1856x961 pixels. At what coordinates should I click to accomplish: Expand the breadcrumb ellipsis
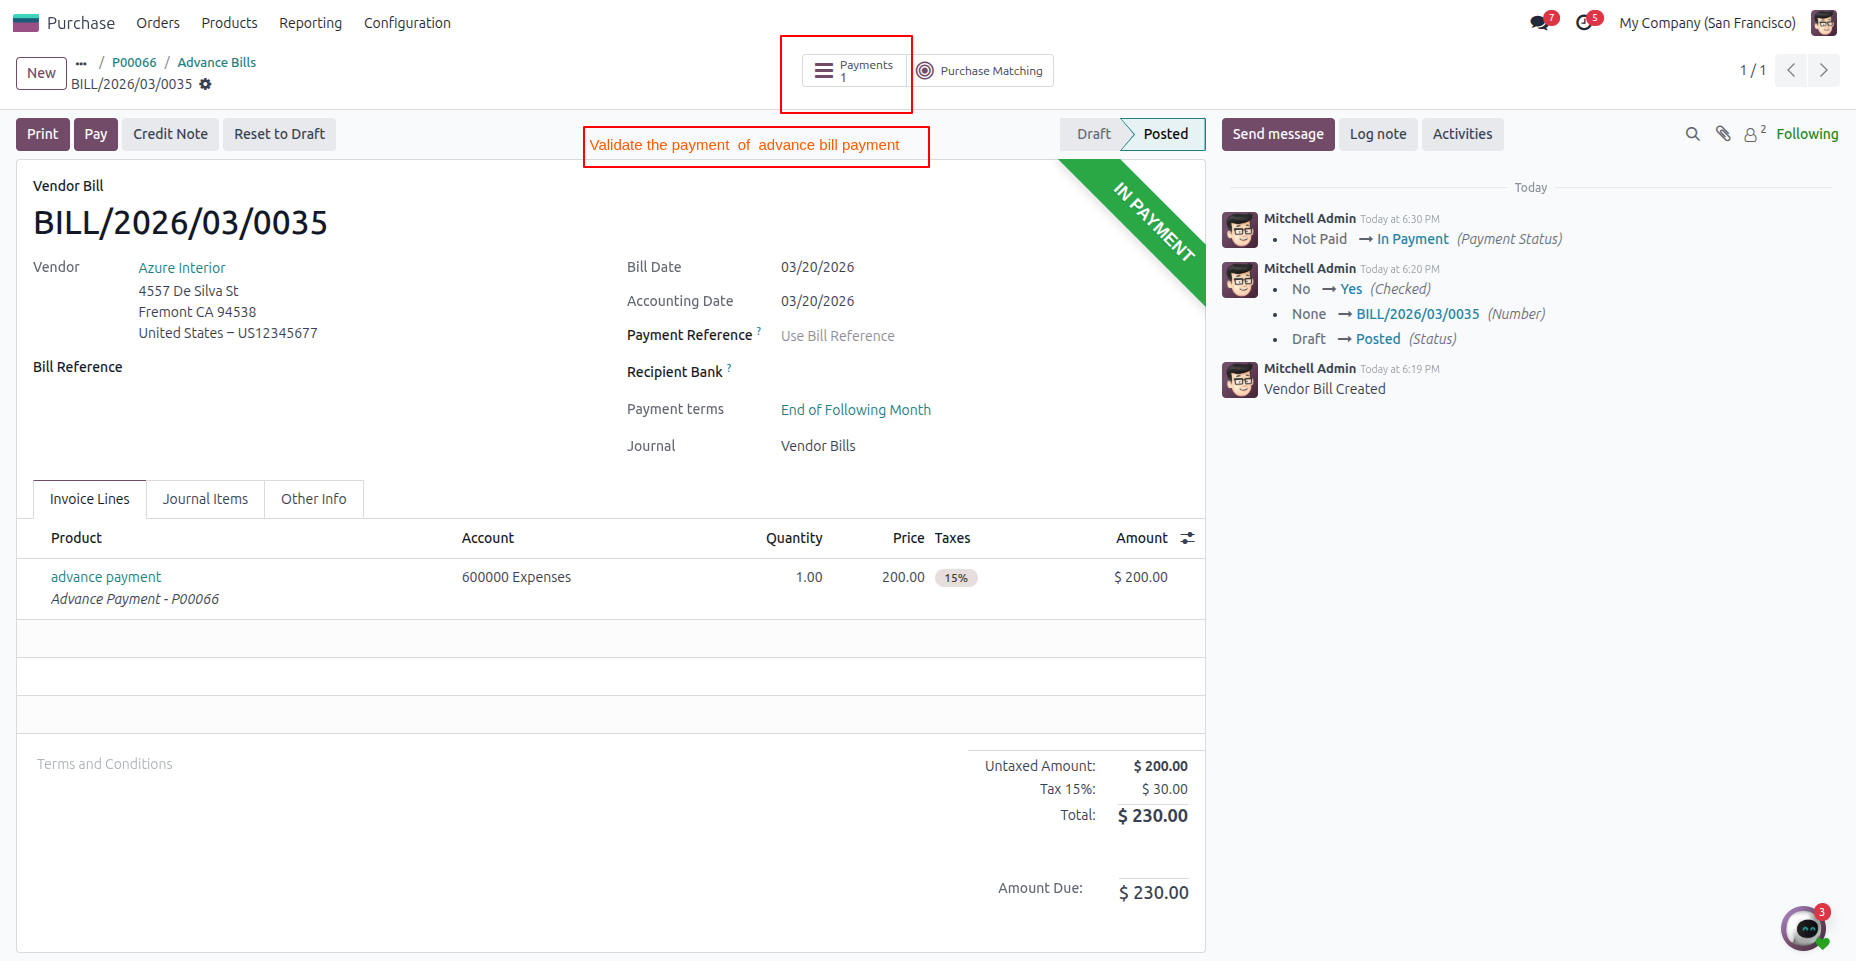[81, 63]
